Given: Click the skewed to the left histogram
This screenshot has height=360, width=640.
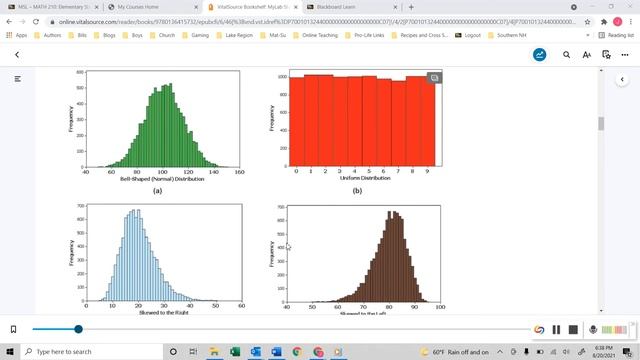Looking at the screenshot, I should coord(363,253).
